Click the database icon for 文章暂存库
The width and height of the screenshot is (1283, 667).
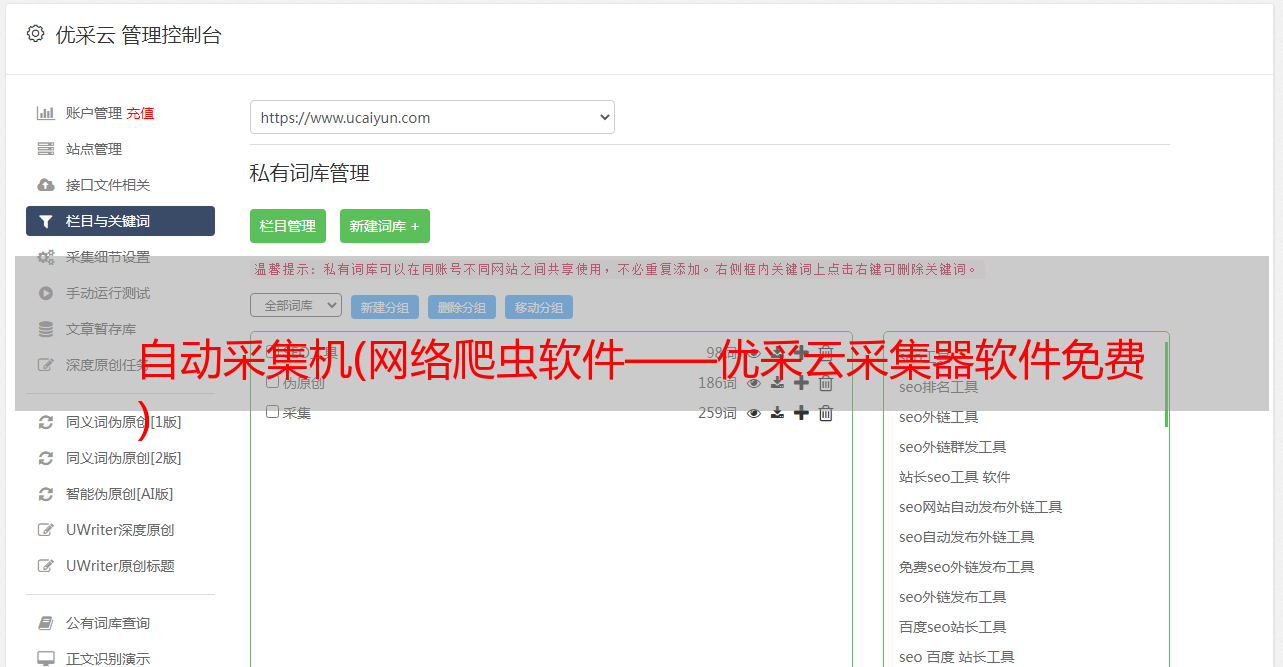[x=46, y=329]
